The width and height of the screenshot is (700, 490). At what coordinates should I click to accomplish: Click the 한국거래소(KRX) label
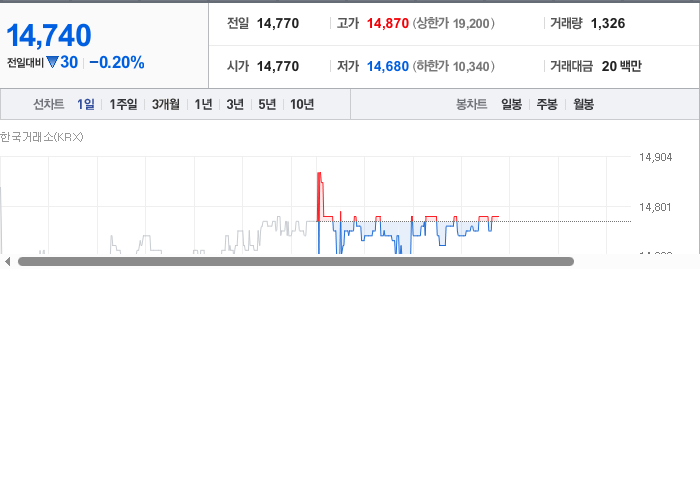[42, 137]
